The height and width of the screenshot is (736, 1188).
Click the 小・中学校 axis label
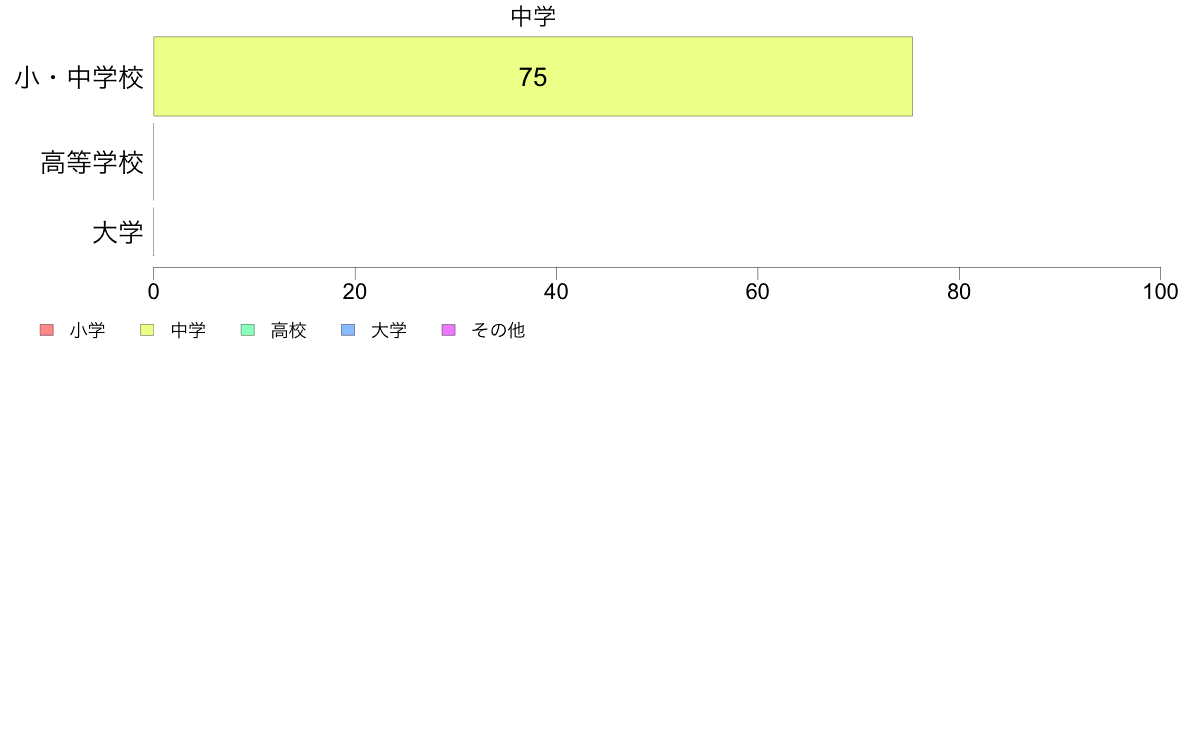coord(79,77)
